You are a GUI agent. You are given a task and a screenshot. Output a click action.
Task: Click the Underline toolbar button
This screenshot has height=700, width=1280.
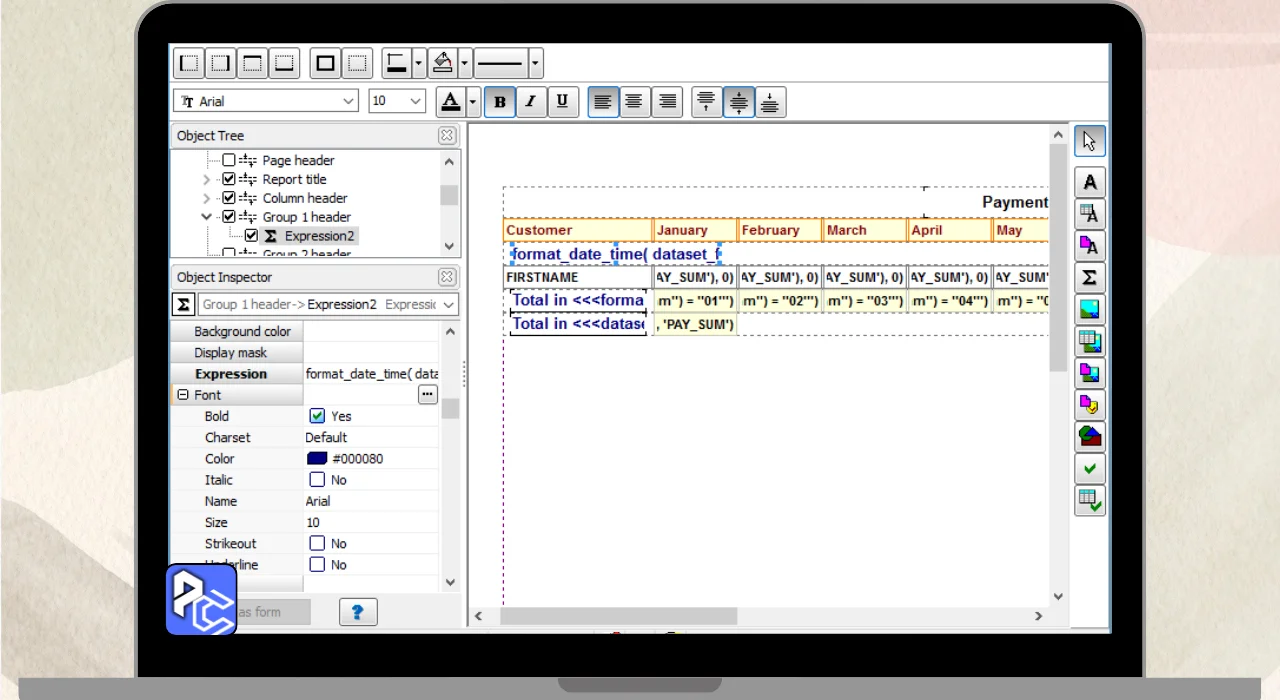pos(562,101)
